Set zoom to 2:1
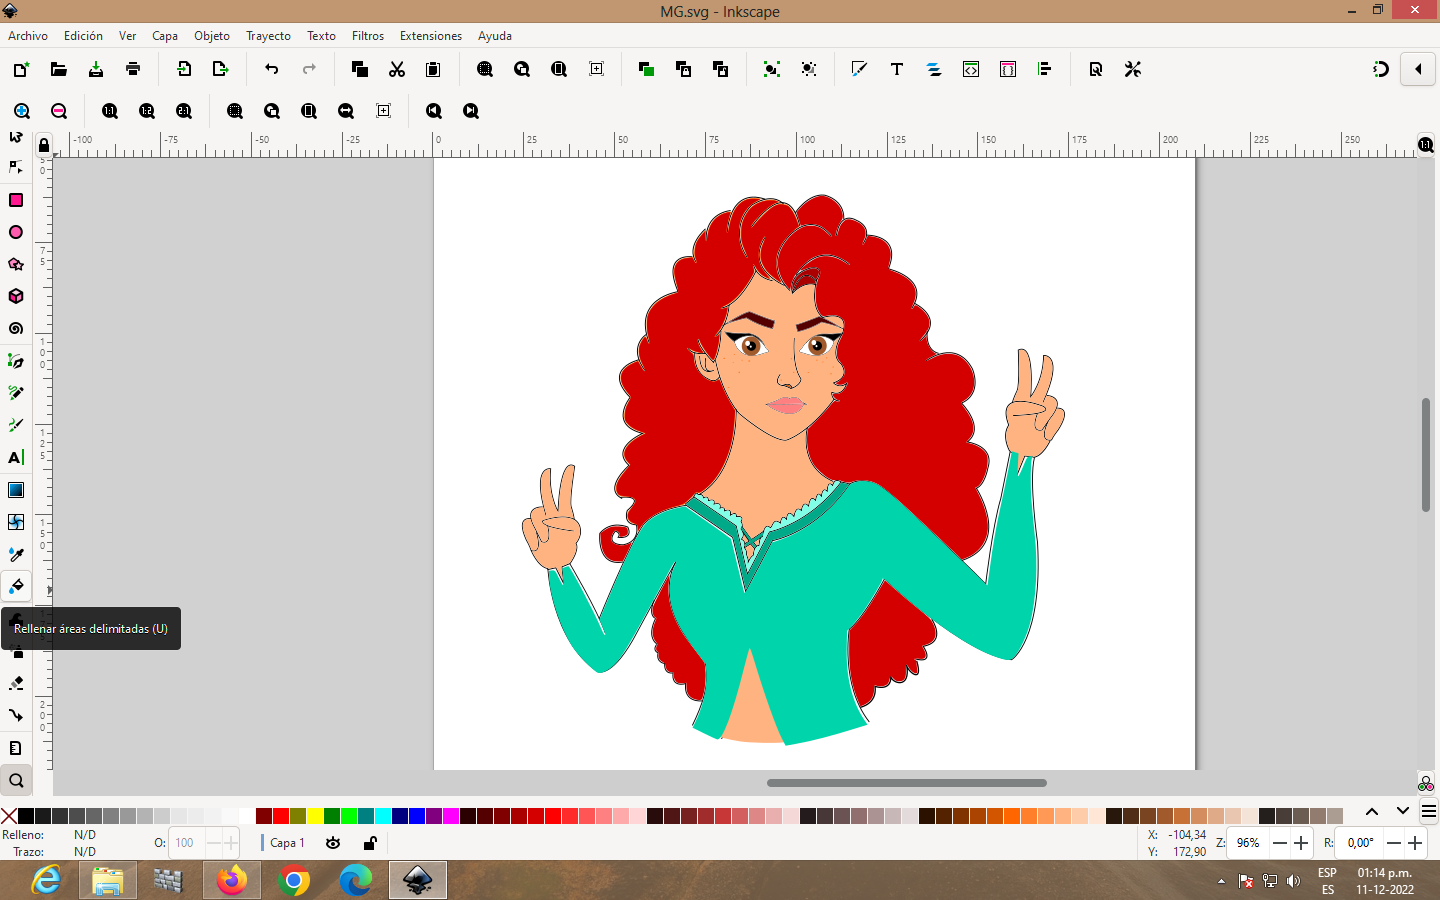Viewport: 1440px width, 900px height. tap(184, 111)
